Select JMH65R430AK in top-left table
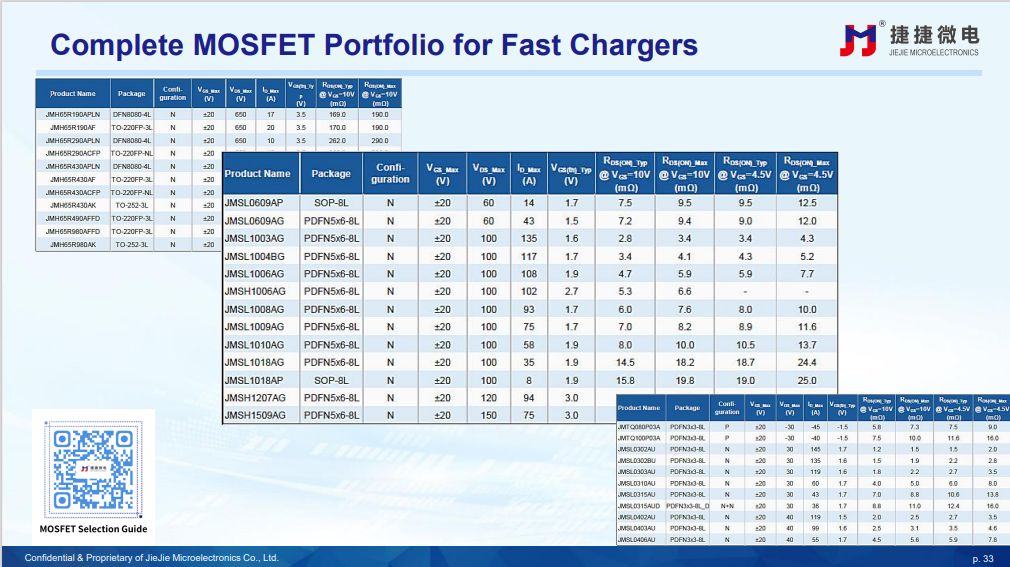Viewport: 1010px width, 567px height. 73,206
